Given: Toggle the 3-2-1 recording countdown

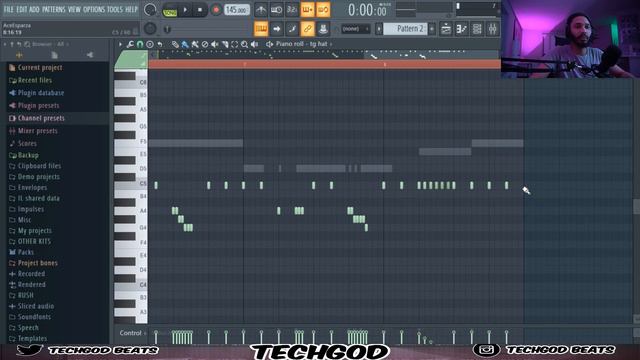Looking at the screenshot, I should (x=292, y=9).
